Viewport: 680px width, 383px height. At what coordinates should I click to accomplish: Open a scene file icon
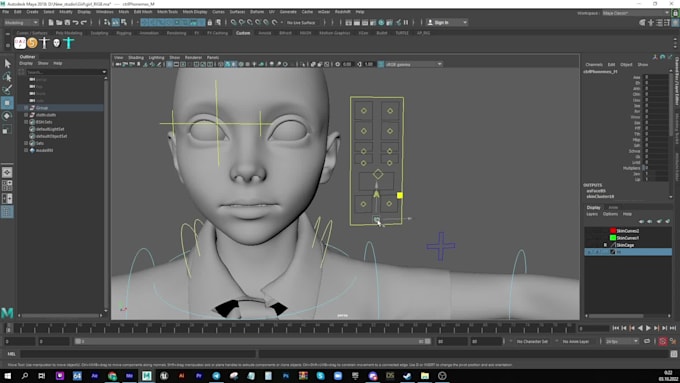(59, 22)
